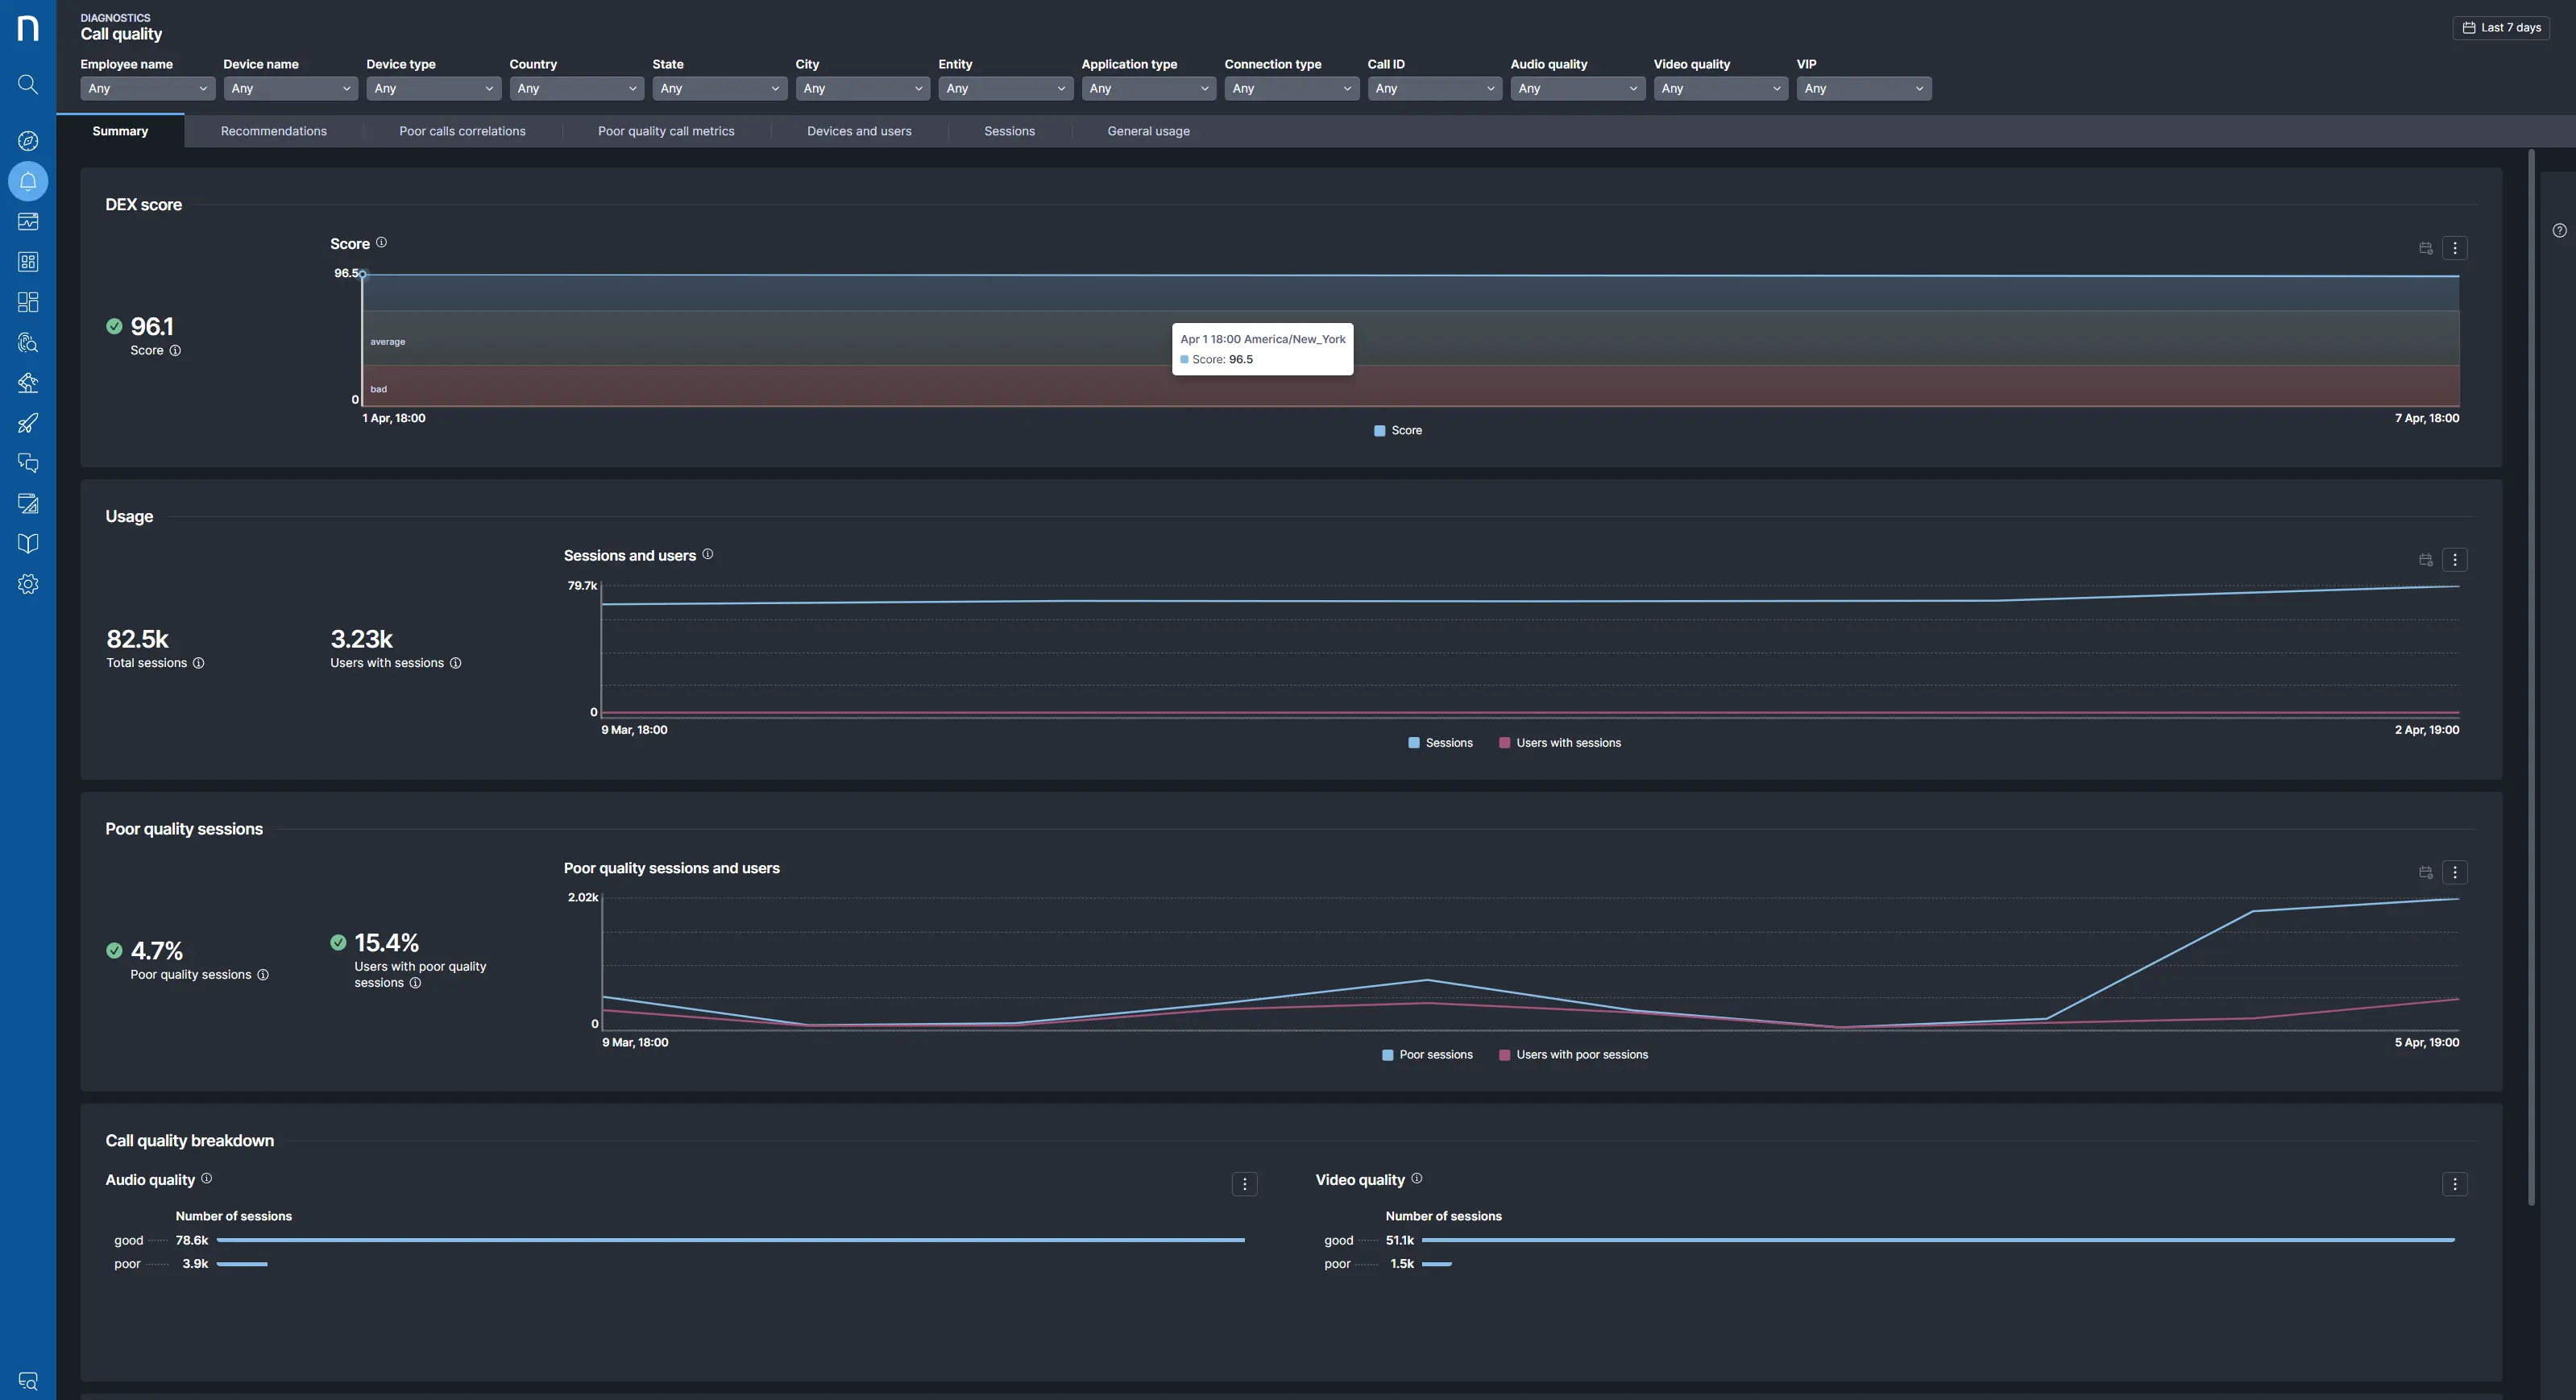Select the Summary tab
The width and height of the screenshot is (2576, 1400).
(x=120, y=131)
